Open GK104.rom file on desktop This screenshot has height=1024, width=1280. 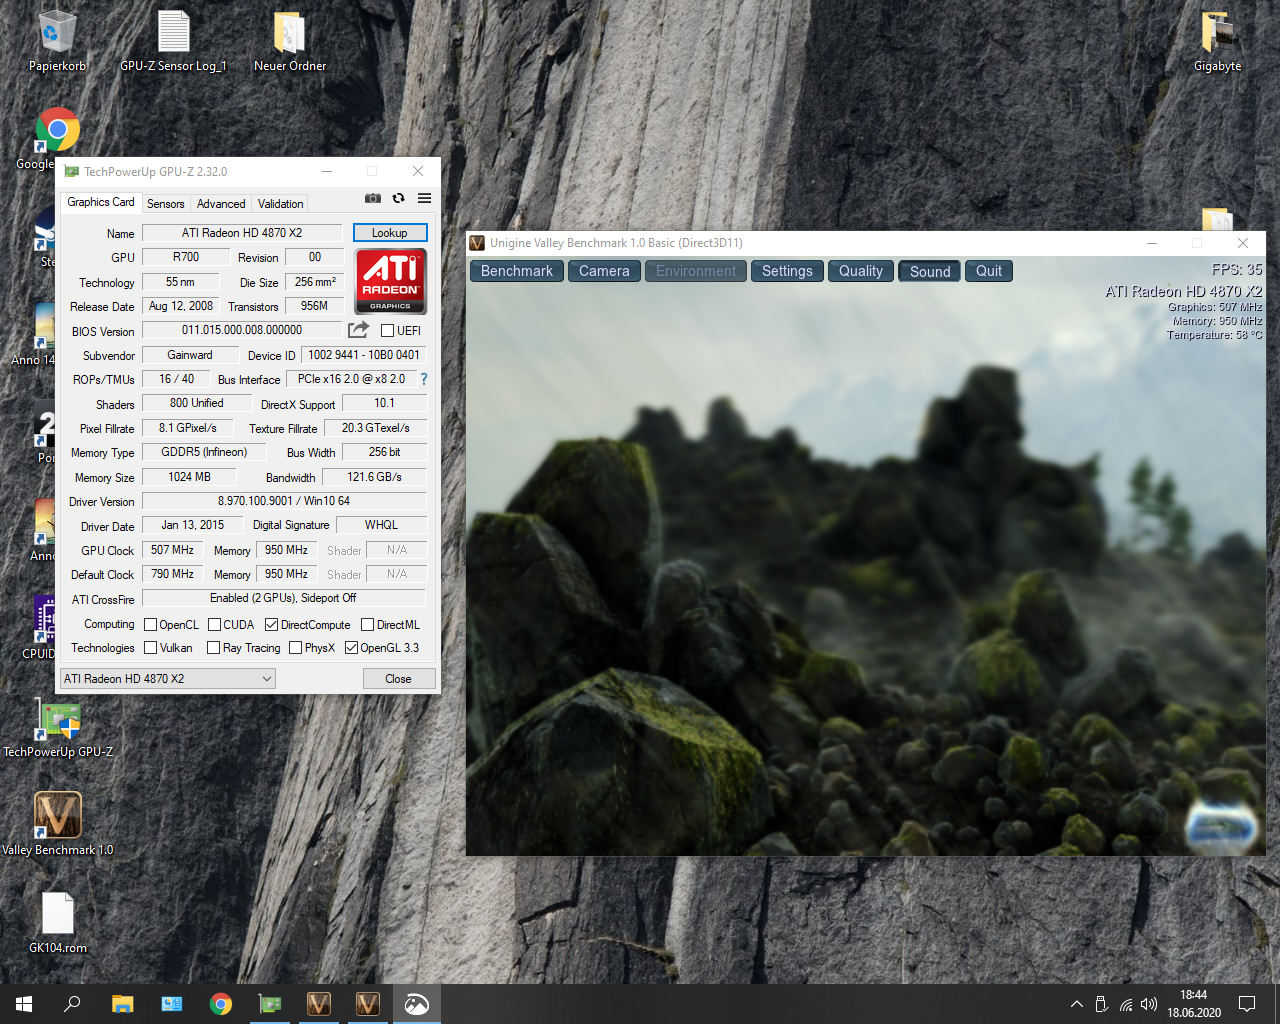click(x=58, y=922)
